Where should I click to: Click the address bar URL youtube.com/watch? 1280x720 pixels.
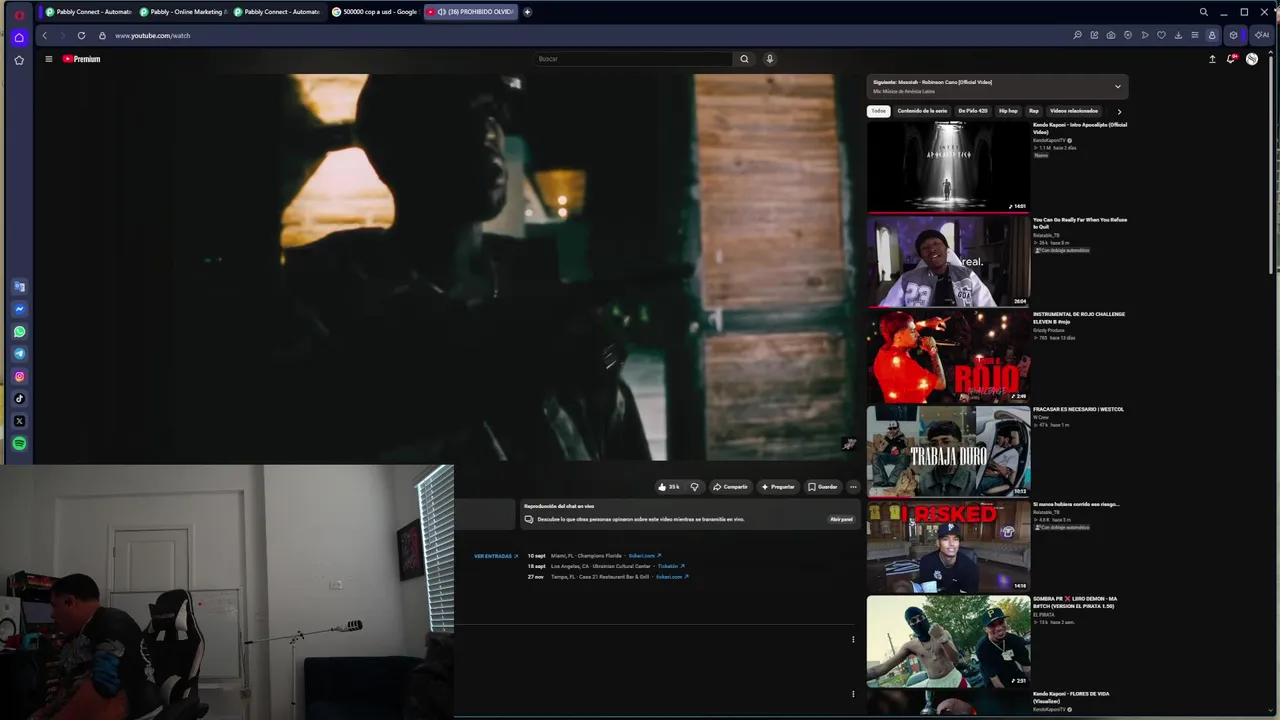(x=152, y=35)
